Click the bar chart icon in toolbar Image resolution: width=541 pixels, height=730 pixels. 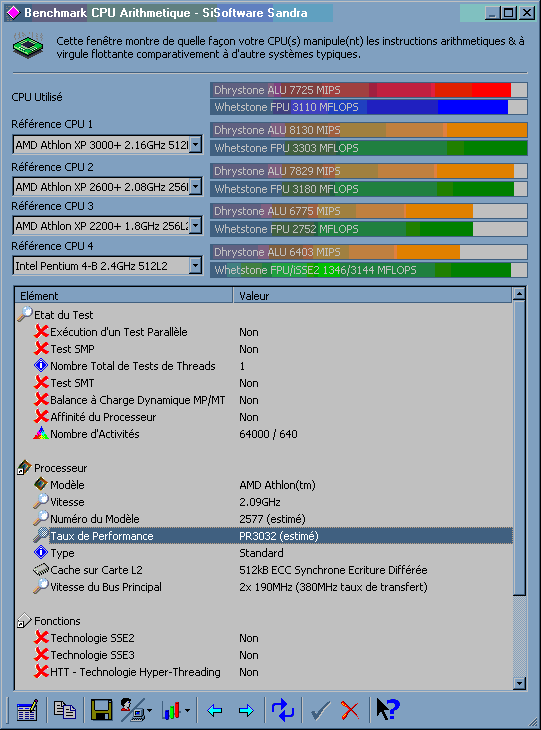[x=171, y=710]
